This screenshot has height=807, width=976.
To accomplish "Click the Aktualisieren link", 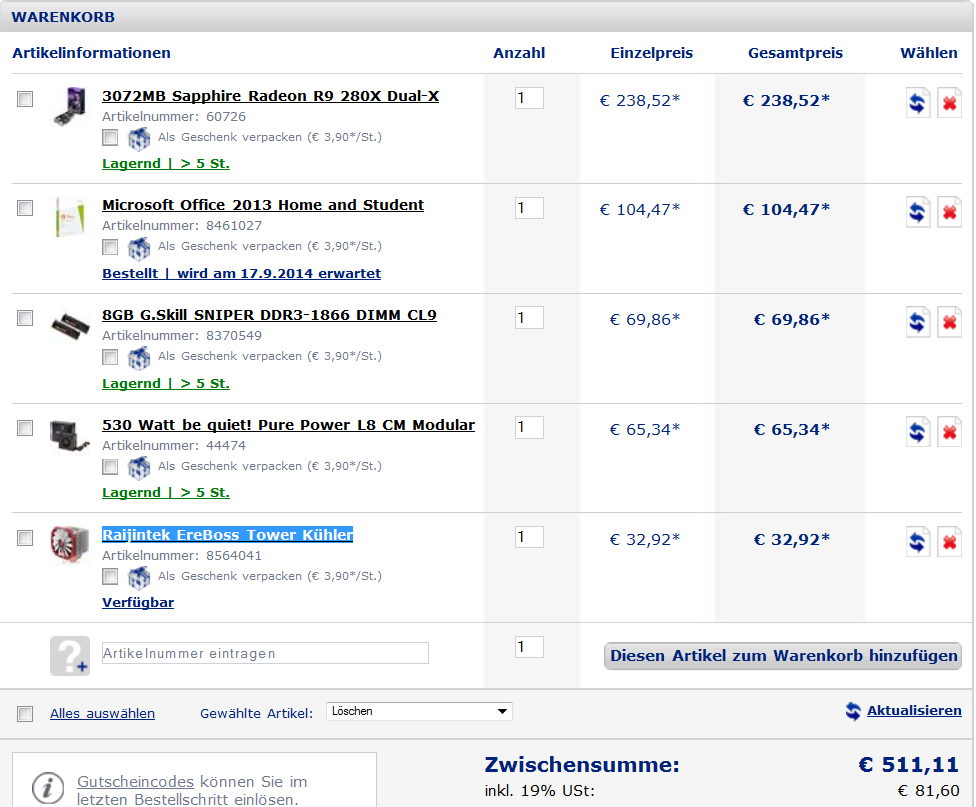I will coord(914,710).
